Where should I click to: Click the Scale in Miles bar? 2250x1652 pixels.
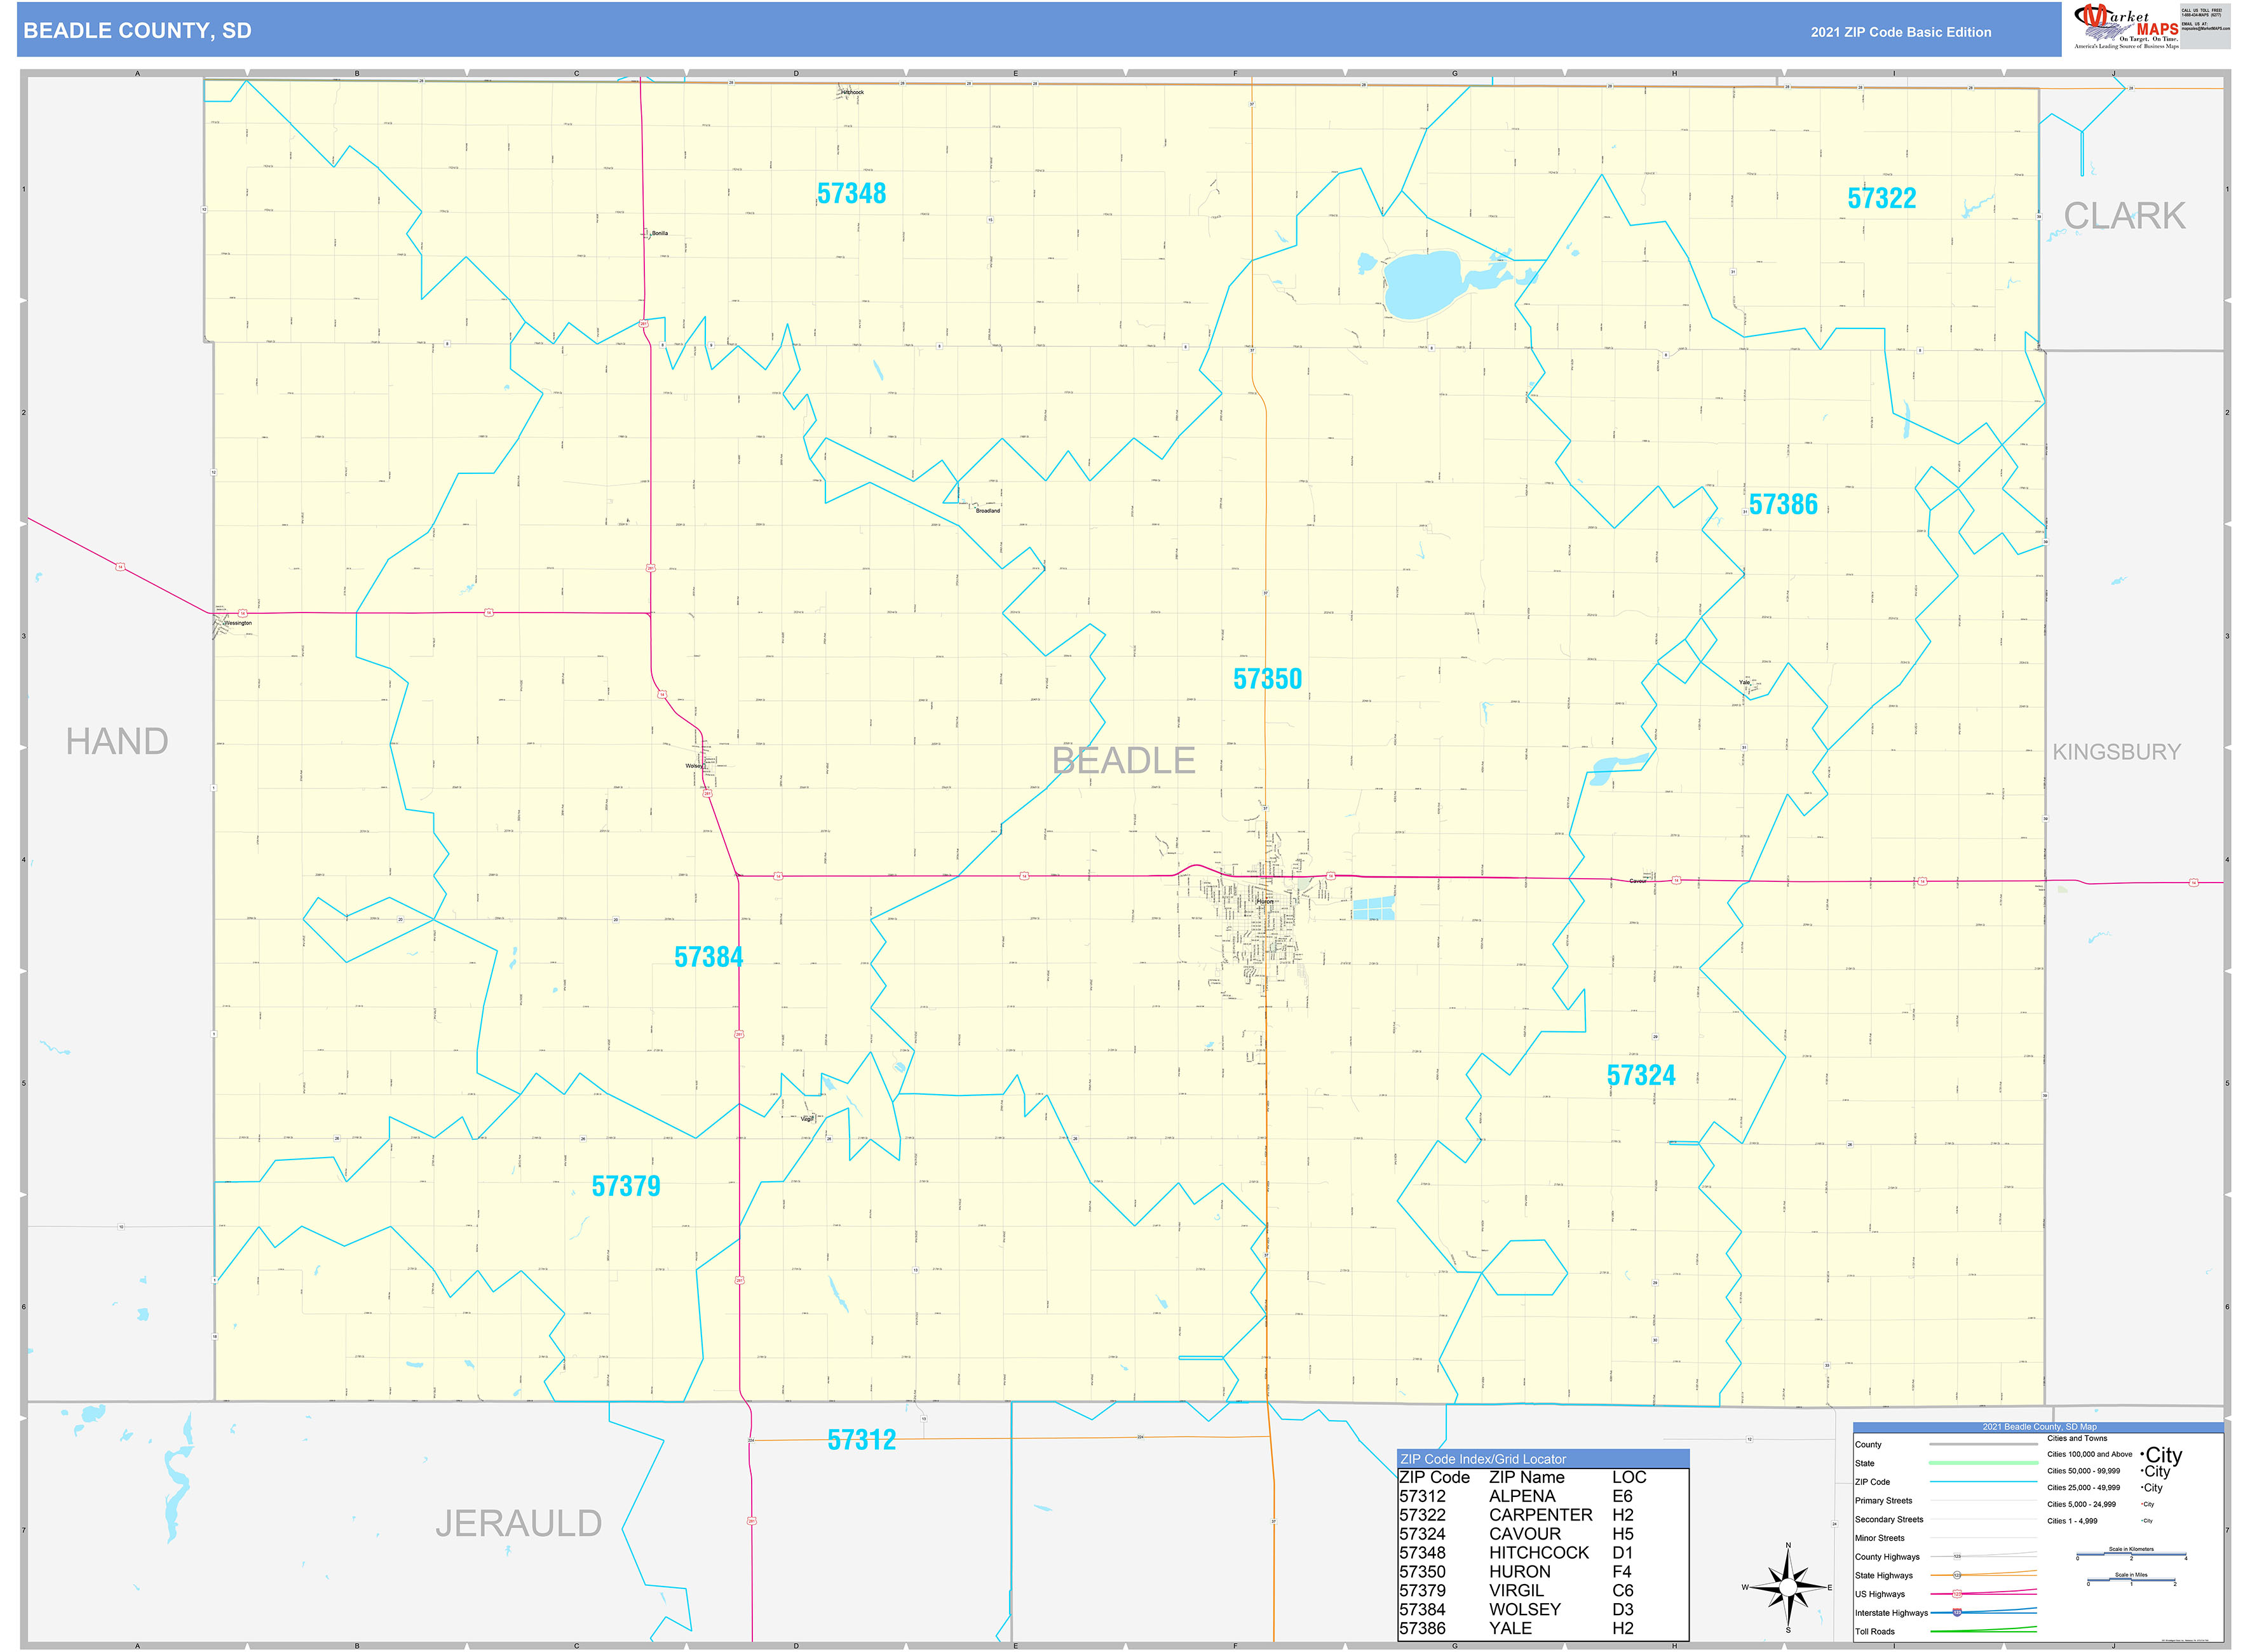coord(2132,1581)
